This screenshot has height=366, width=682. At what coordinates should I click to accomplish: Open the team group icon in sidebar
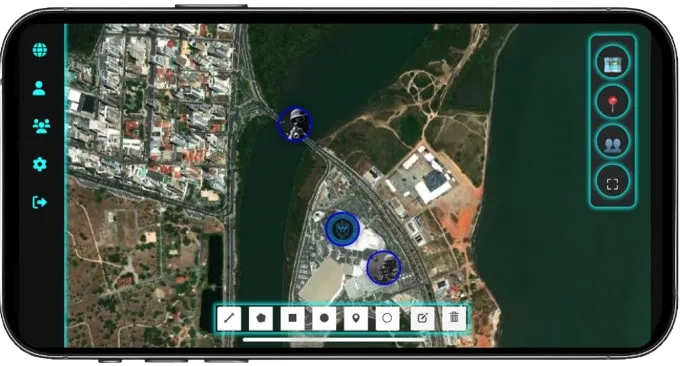point(41,126)
